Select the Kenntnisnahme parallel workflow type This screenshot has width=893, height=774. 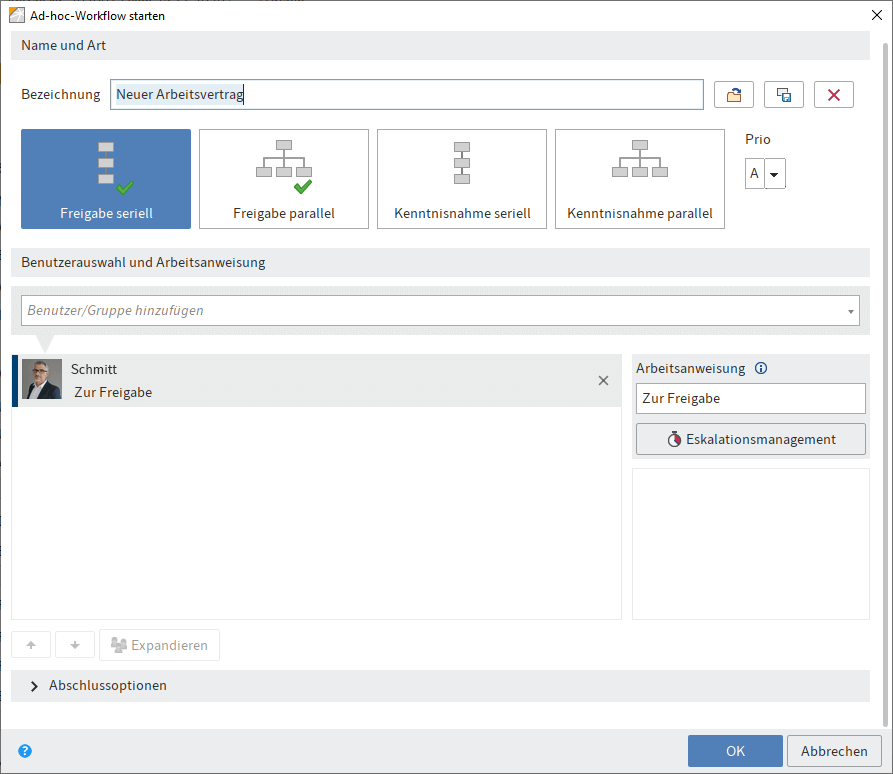[x=640, y=179]
